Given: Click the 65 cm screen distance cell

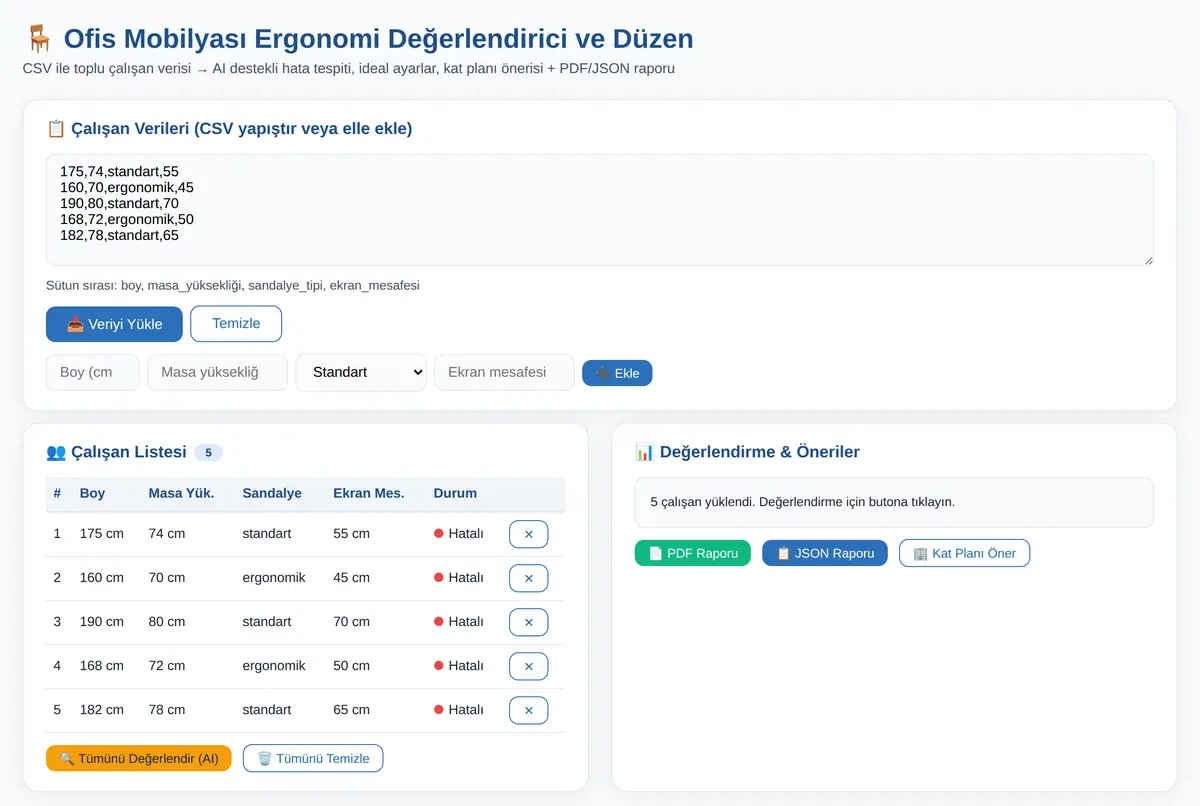Looking at the screenshot, I should (351, 710).
